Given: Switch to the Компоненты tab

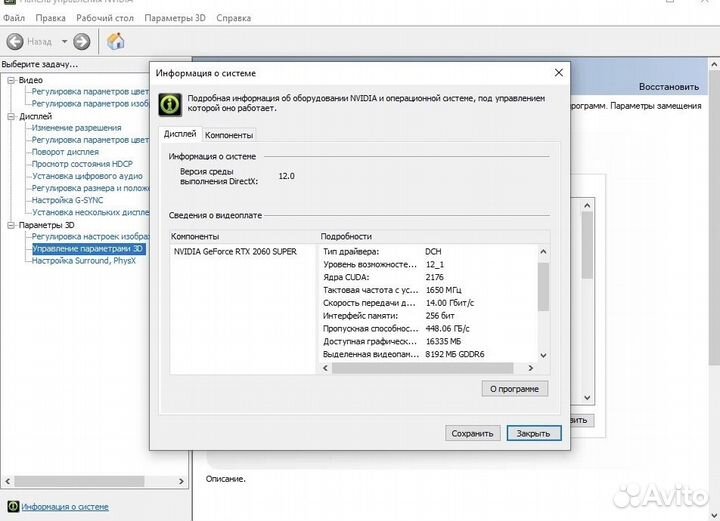Looking at the screenshot, I should (x=229, y=135).
